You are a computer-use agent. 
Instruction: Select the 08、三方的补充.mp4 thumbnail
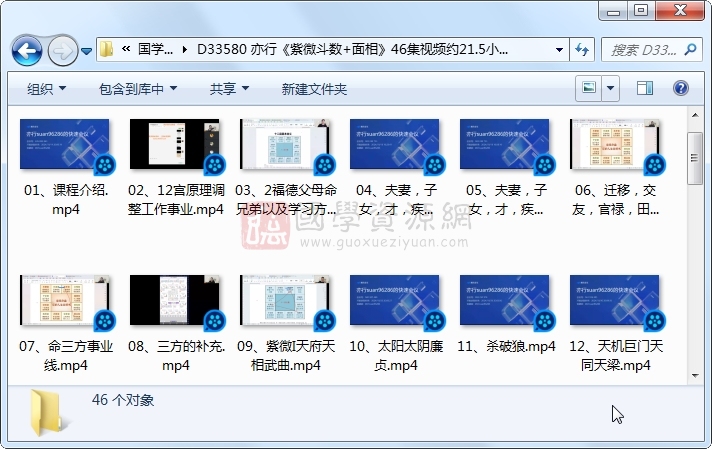click(174, 300)
